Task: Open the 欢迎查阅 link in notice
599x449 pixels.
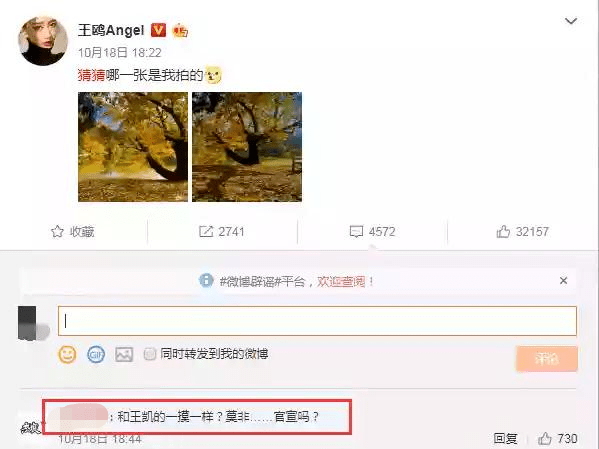Action: (341, 282)
